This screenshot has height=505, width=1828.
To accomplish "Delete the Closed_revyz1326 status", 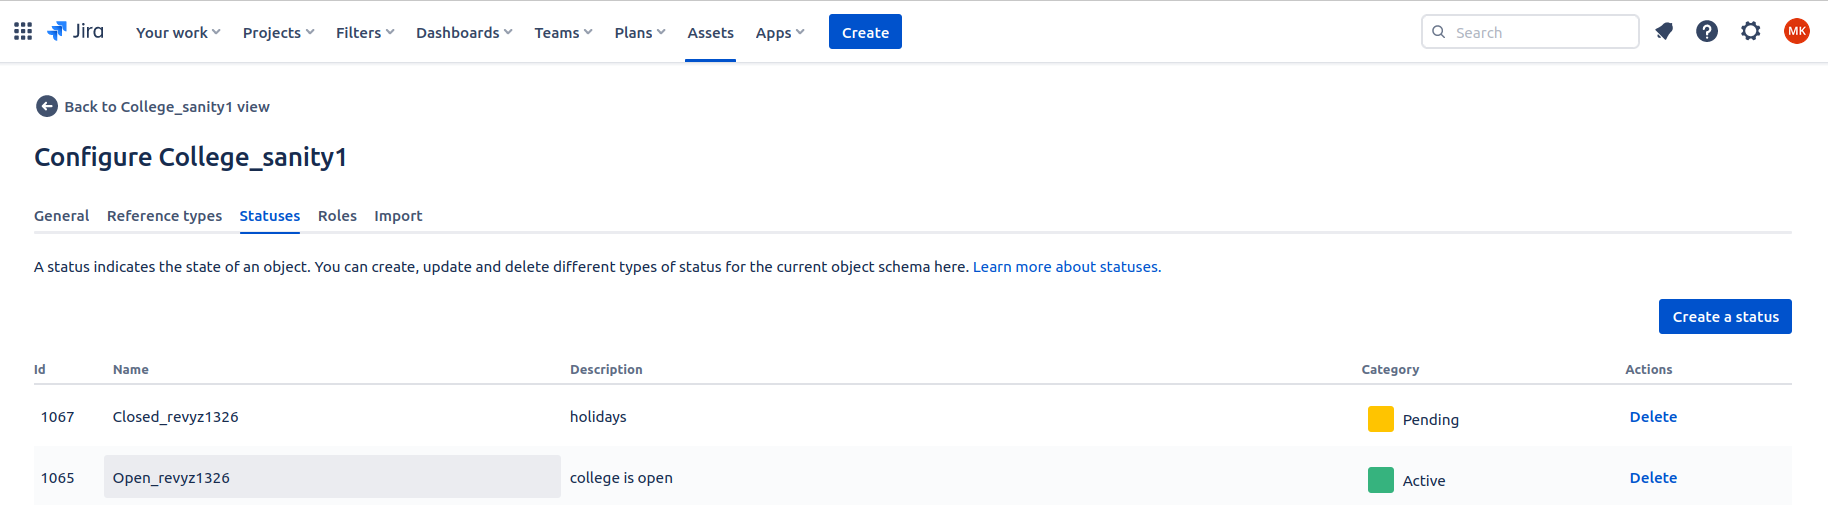I will (1653, 417).
